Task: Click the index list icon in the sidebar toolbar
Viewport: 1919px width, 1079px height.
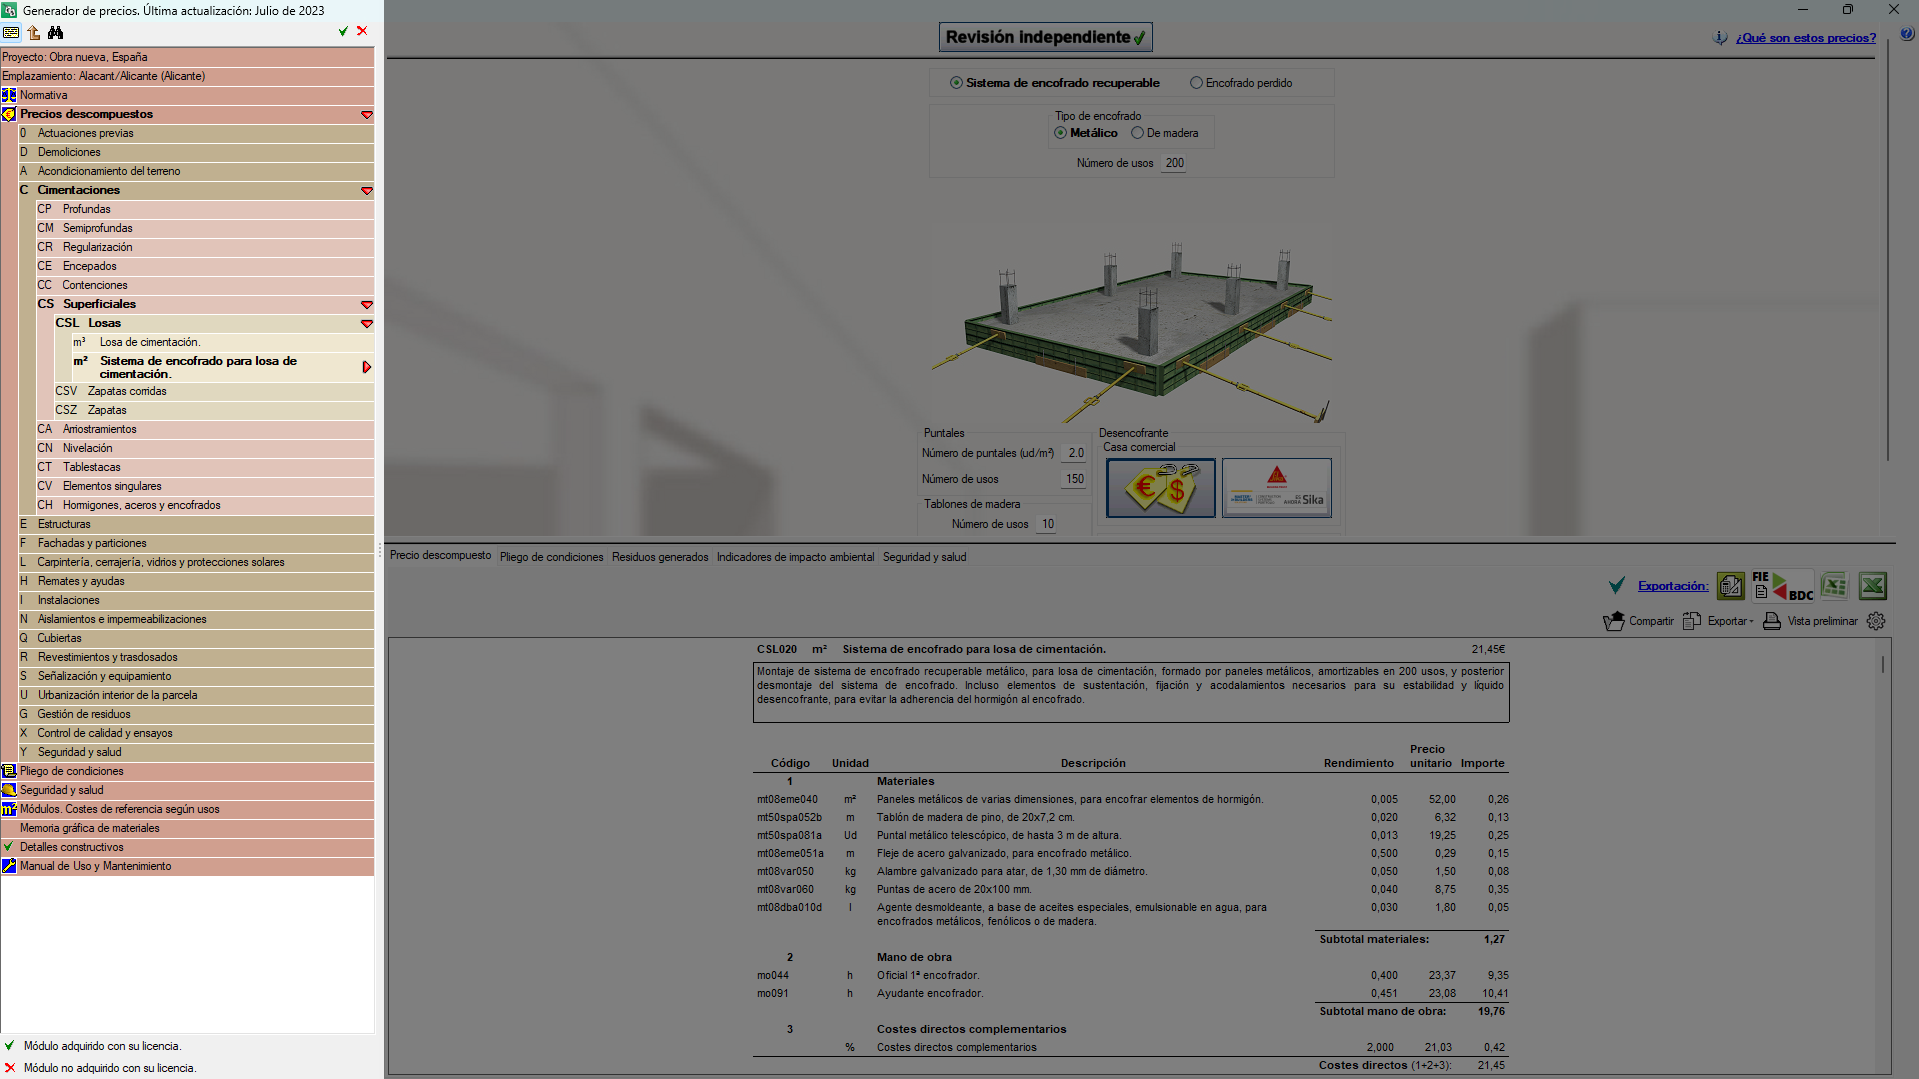Action: [11, 32]
